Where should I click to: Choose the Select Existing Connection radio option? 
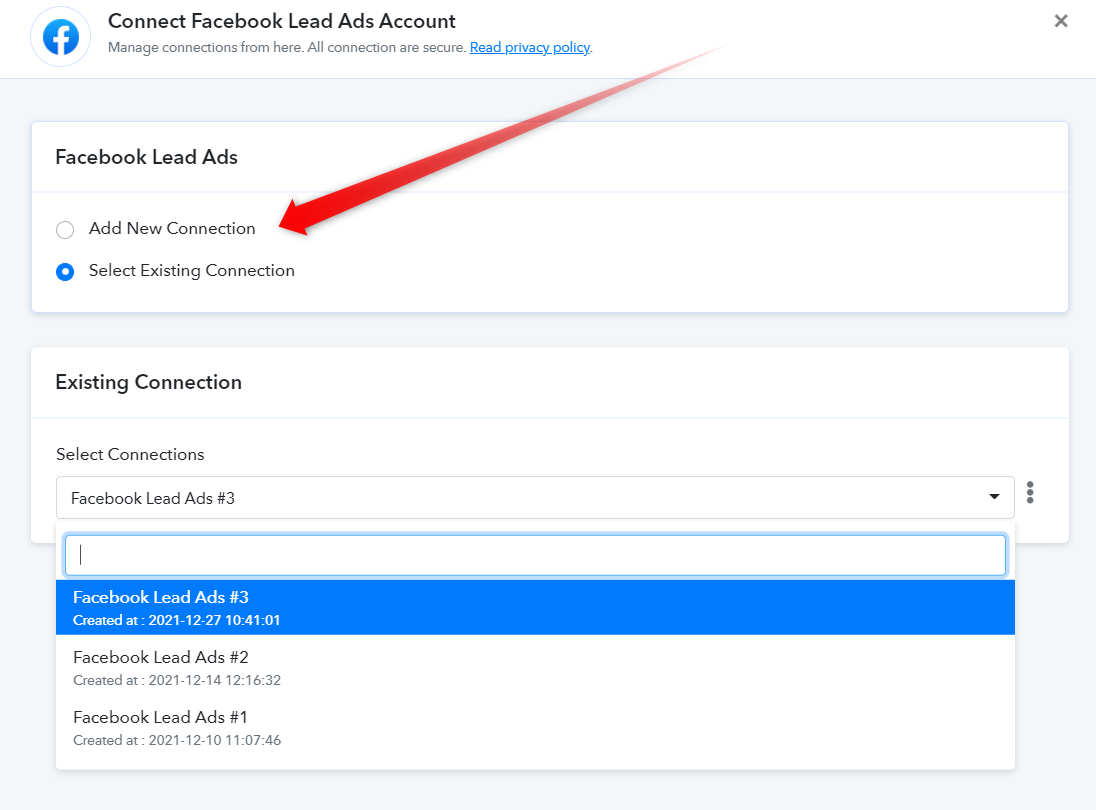(x=65, y=272)
